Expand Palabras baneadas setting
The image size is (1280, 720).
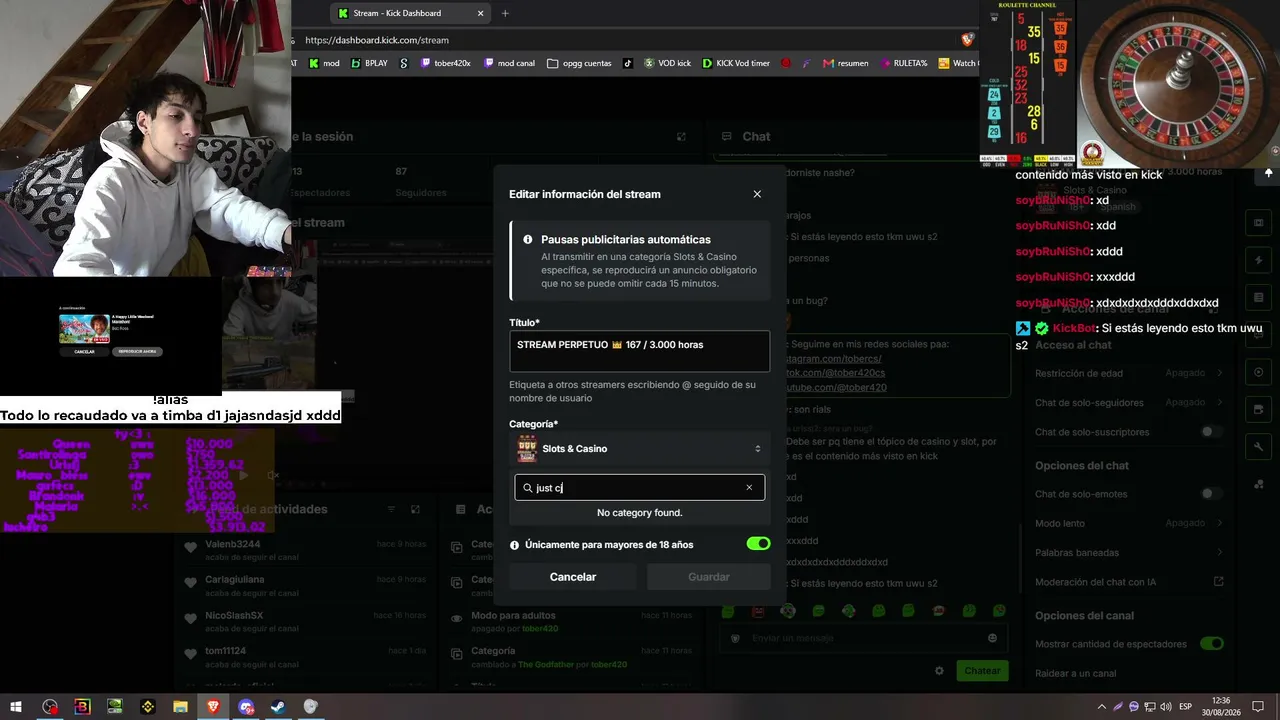[1129, 552]
